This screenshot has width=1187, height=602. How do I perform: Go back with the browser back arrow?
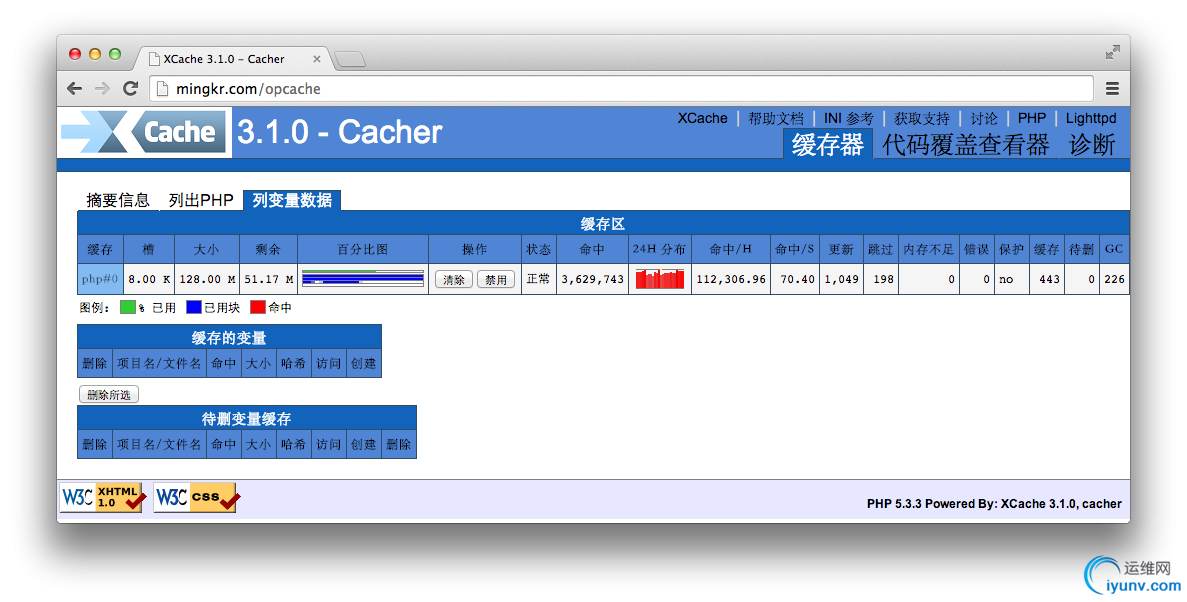tap(74, 89)
